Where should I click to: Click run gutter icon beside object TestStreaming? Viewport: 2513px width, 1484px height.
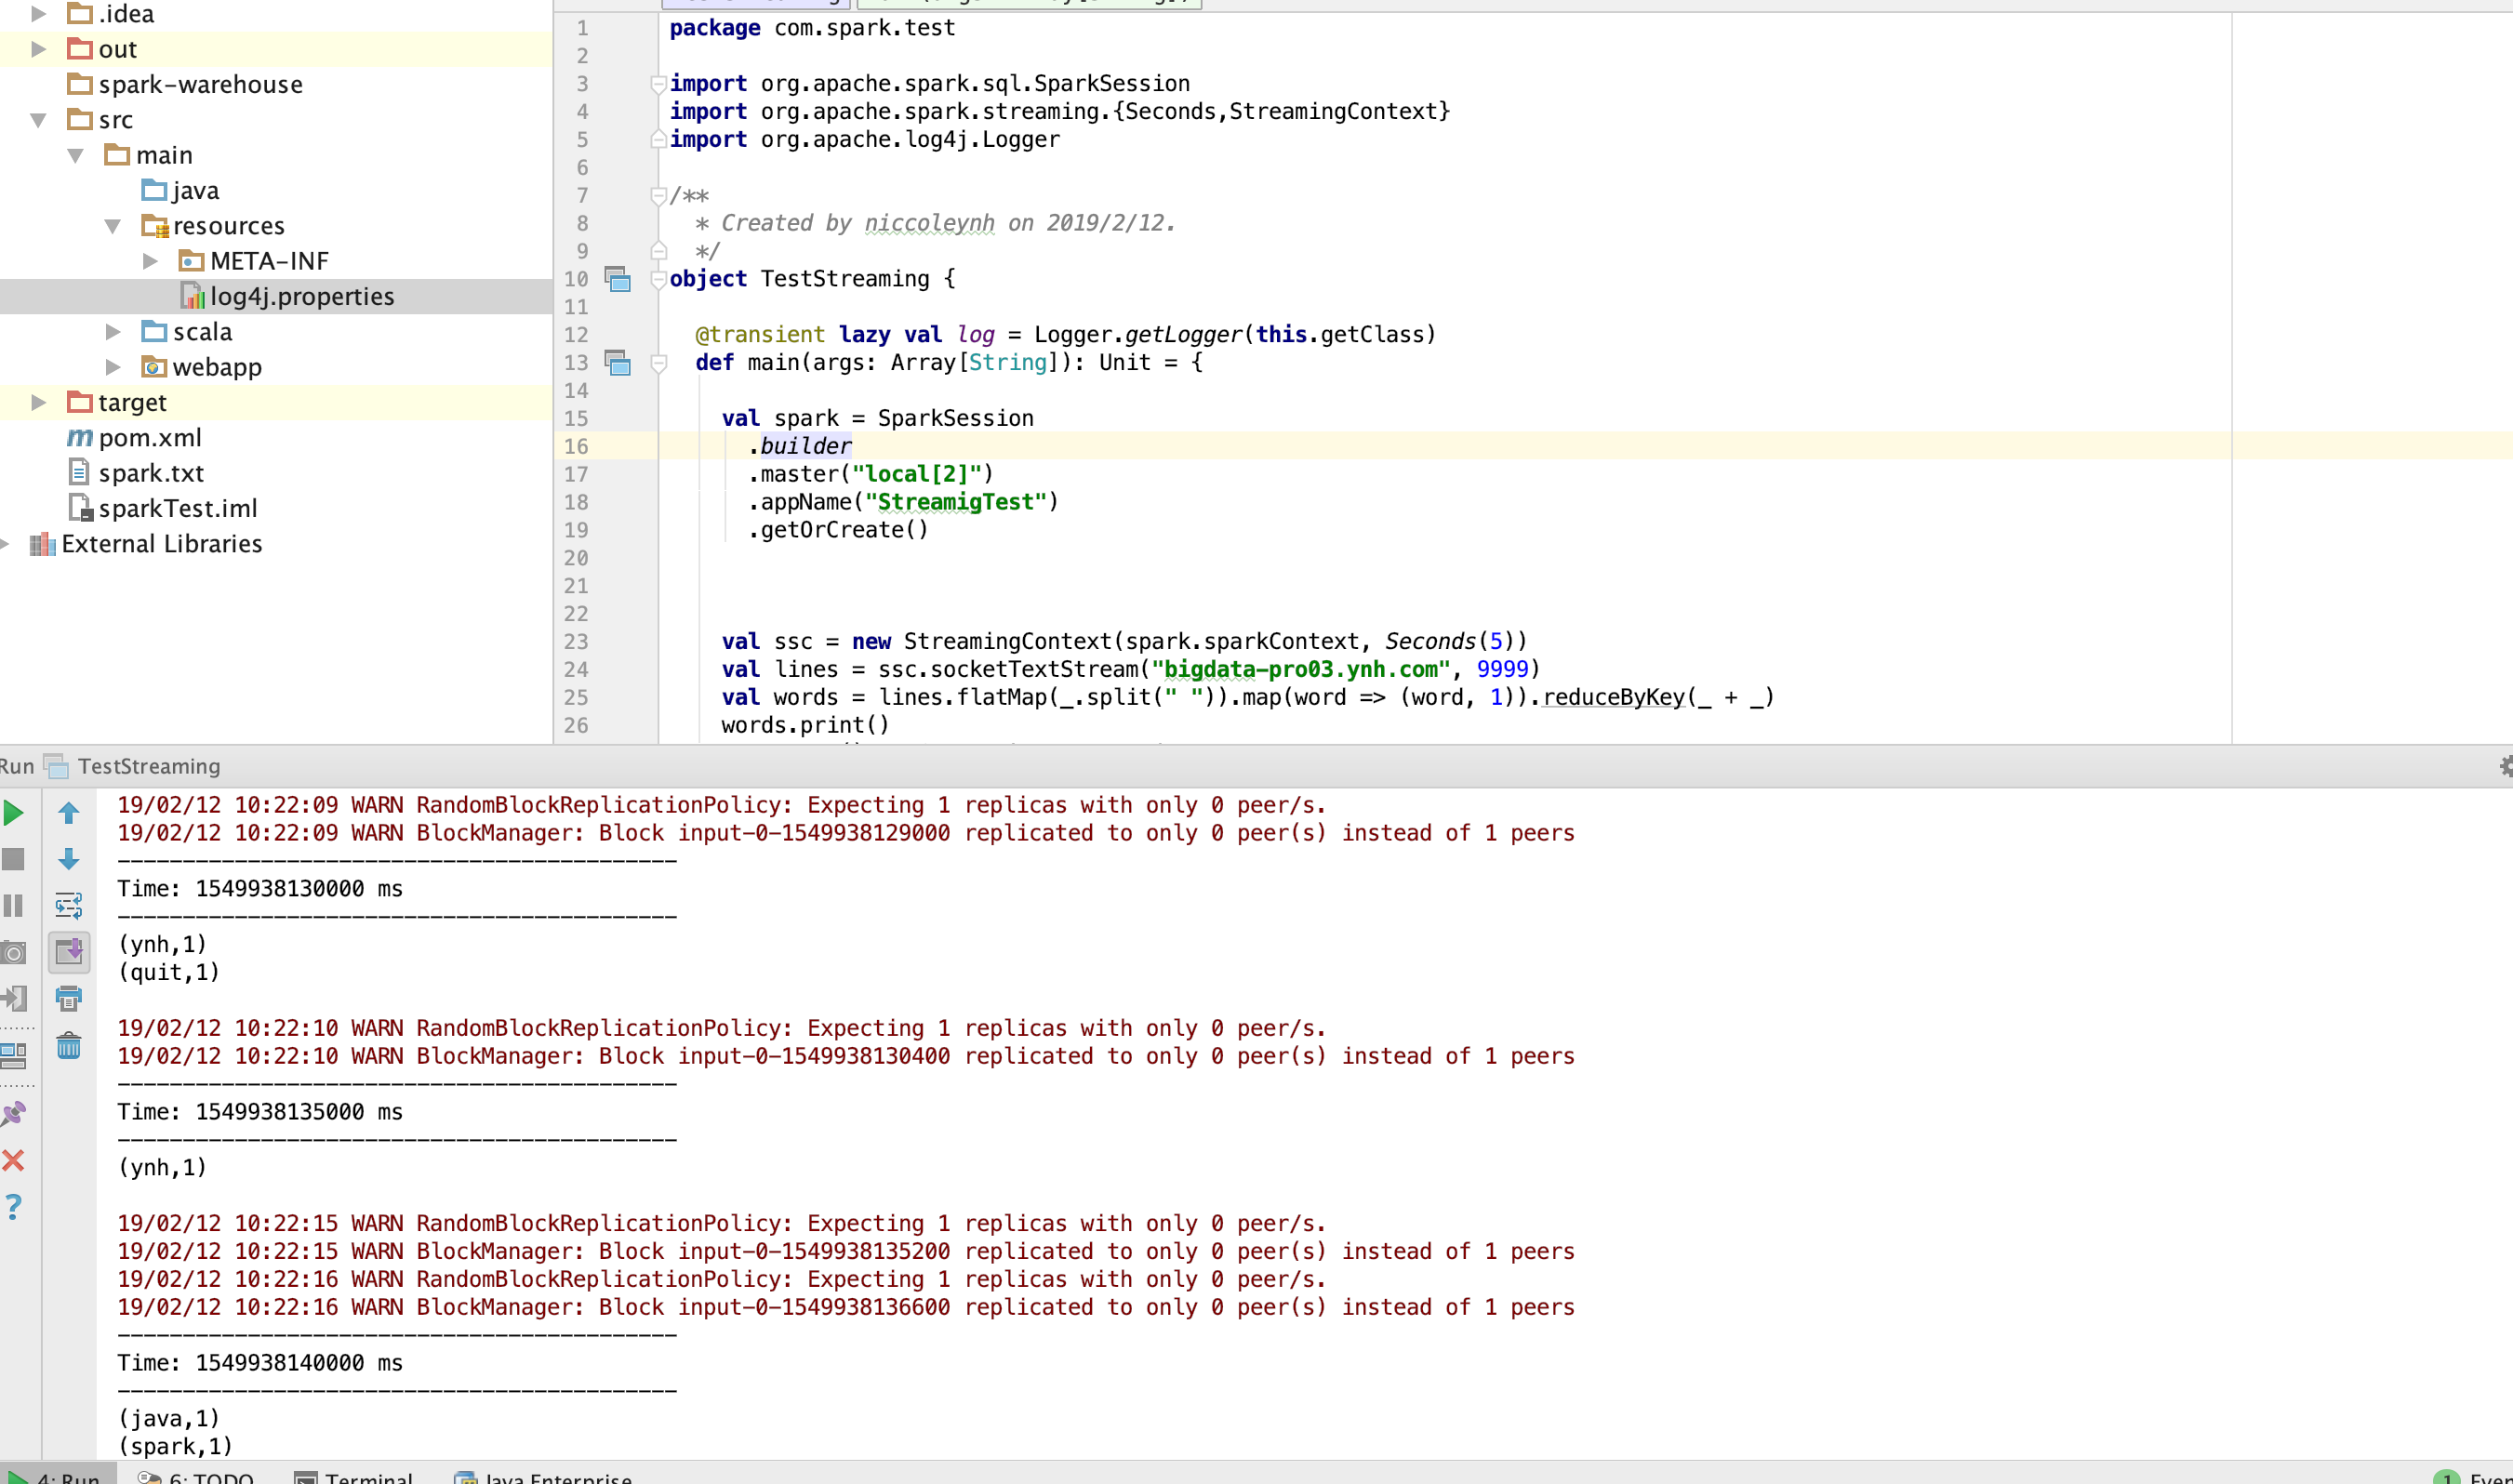coord(618,280)
